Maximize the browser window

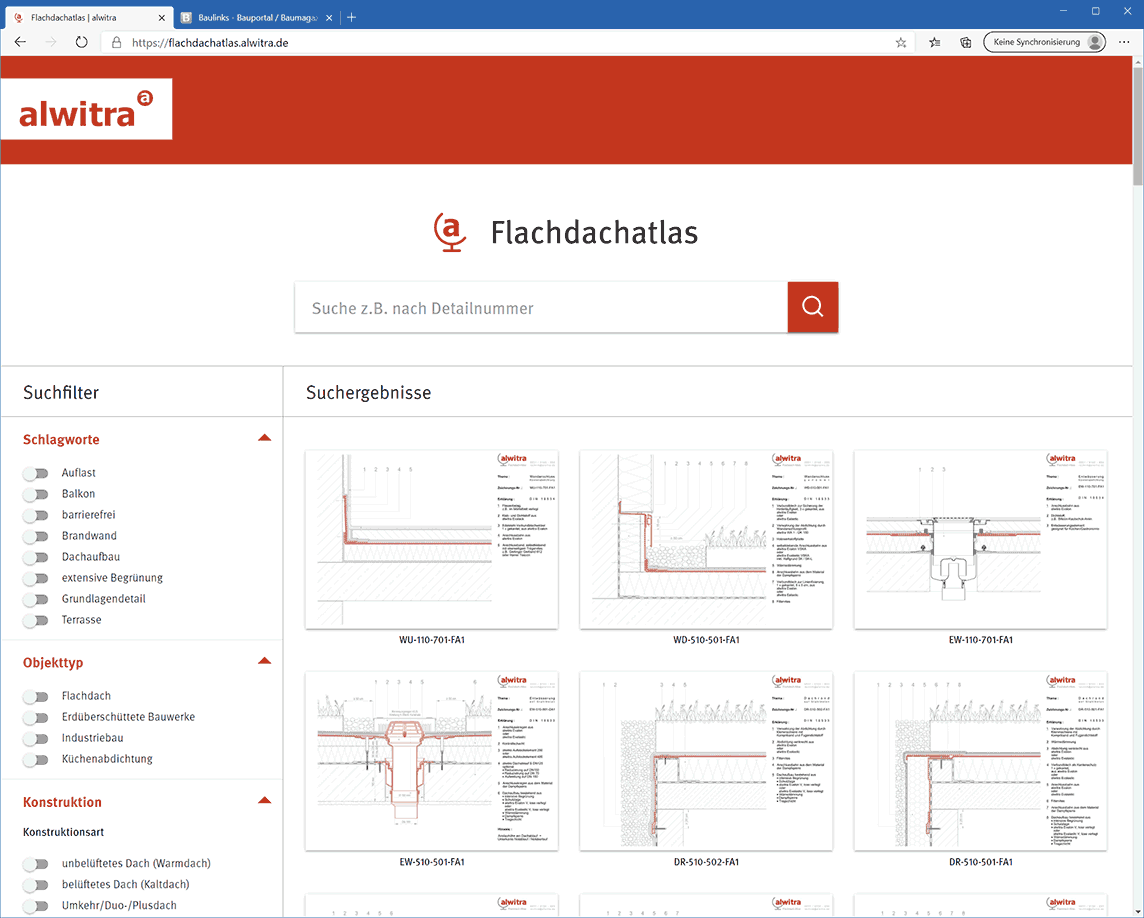(x=1095, y=11)
